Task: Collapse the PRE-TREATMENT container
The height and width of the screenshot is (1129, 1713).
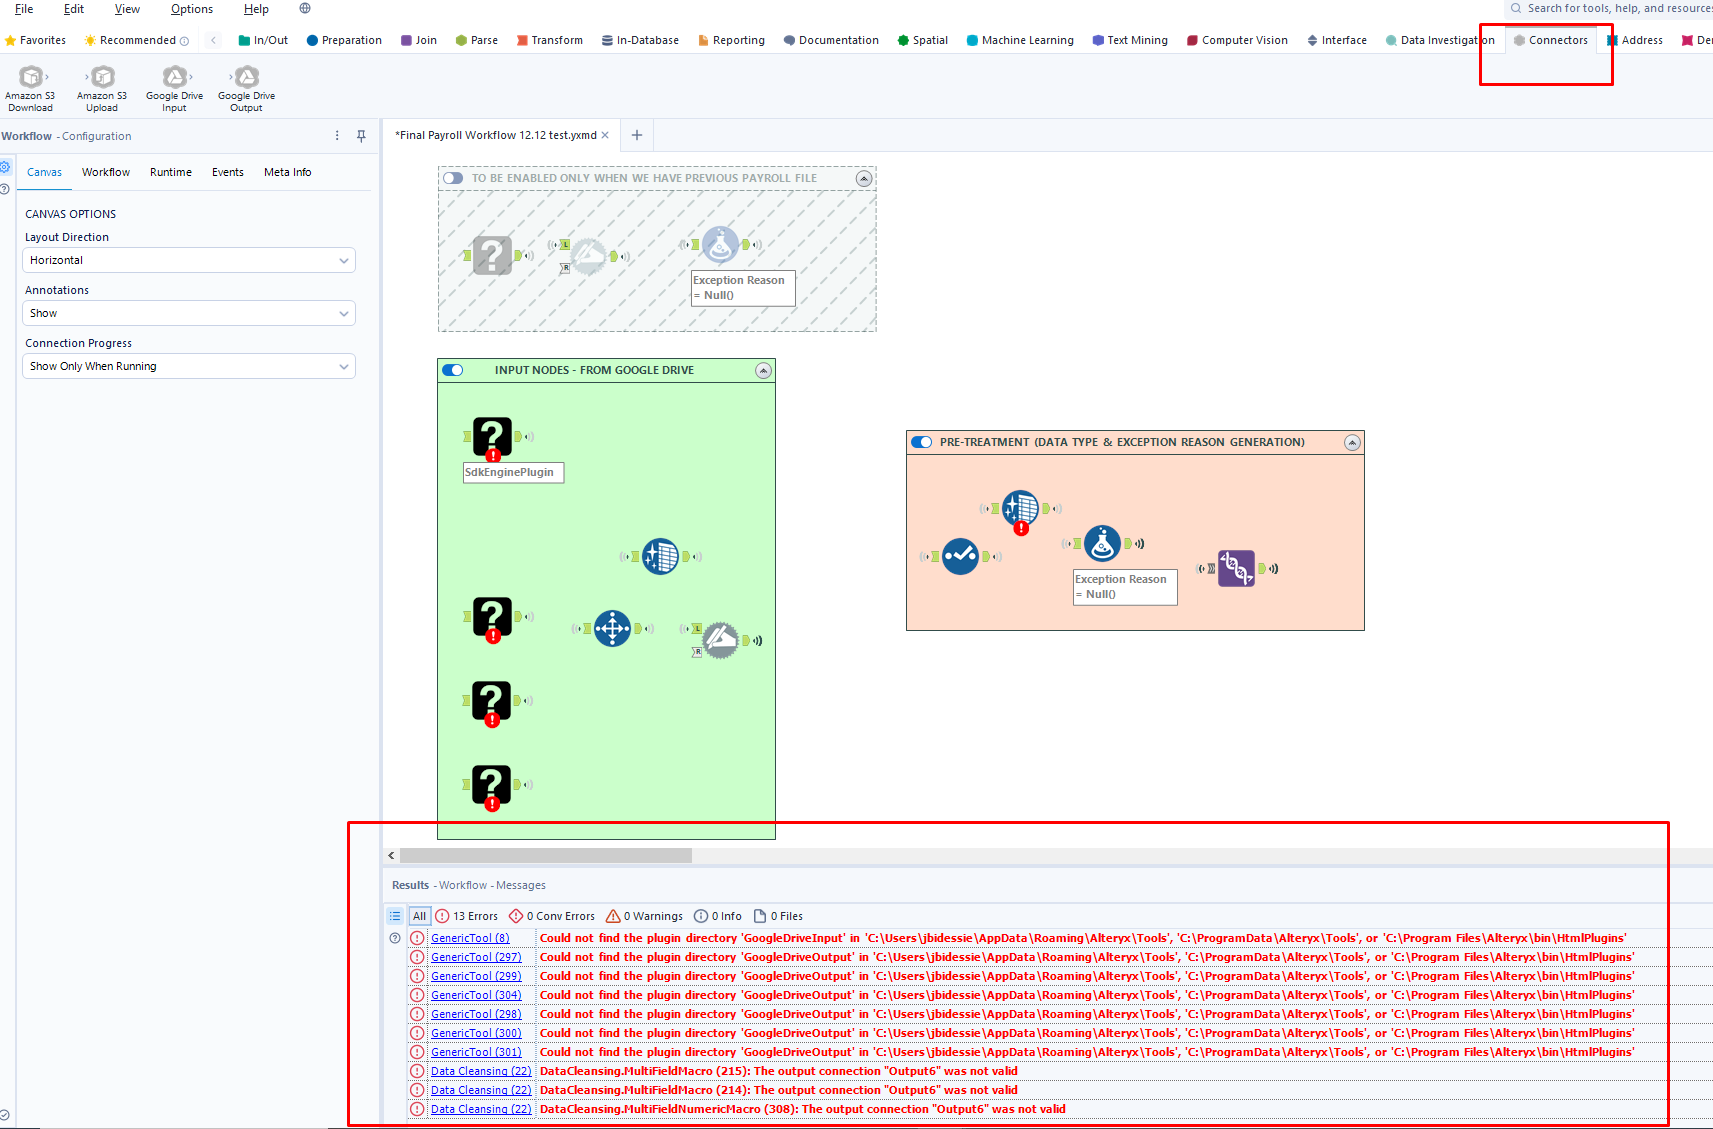Action: pyautogui.click(x=1352, y=442)
